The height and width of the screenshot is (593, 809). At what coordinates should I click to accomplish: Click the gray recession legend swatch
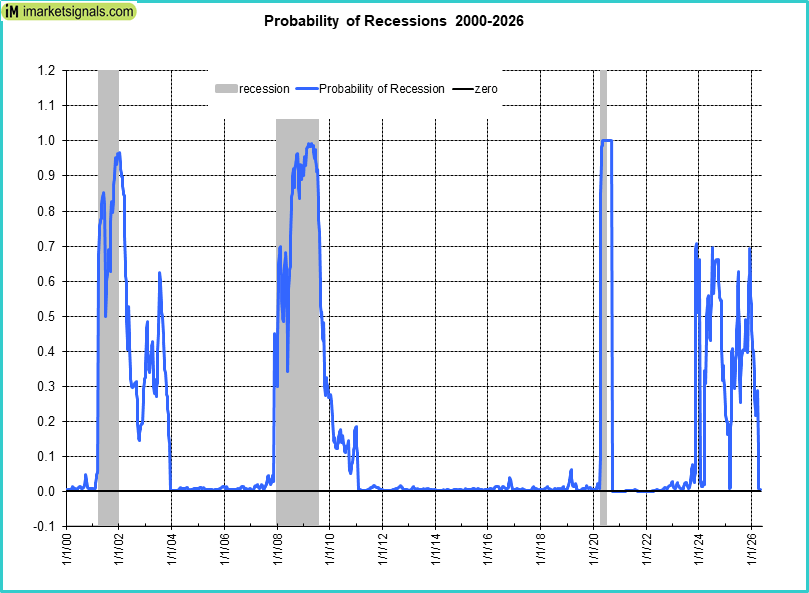226,89
